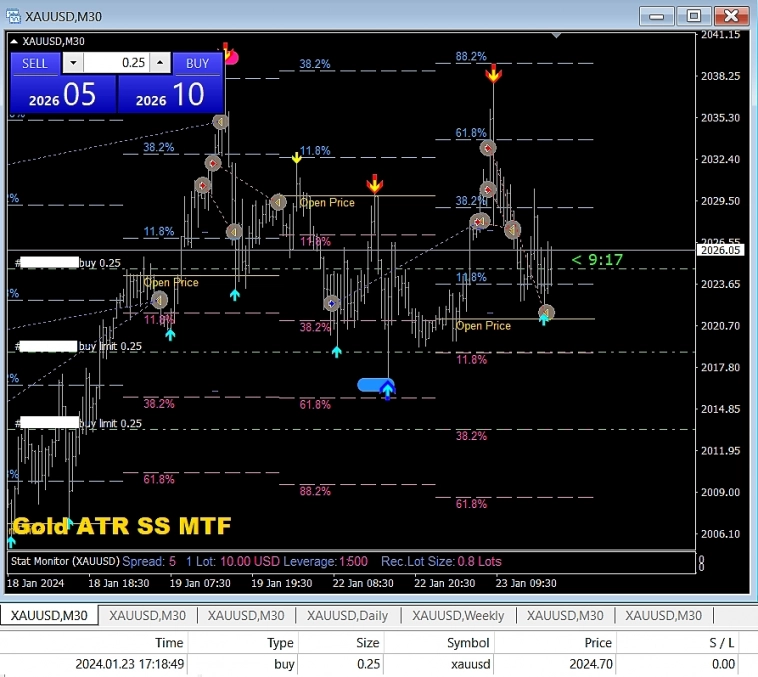Click the red down arrow near 88.2% label
Screen dimensions: 758x677
493,73
